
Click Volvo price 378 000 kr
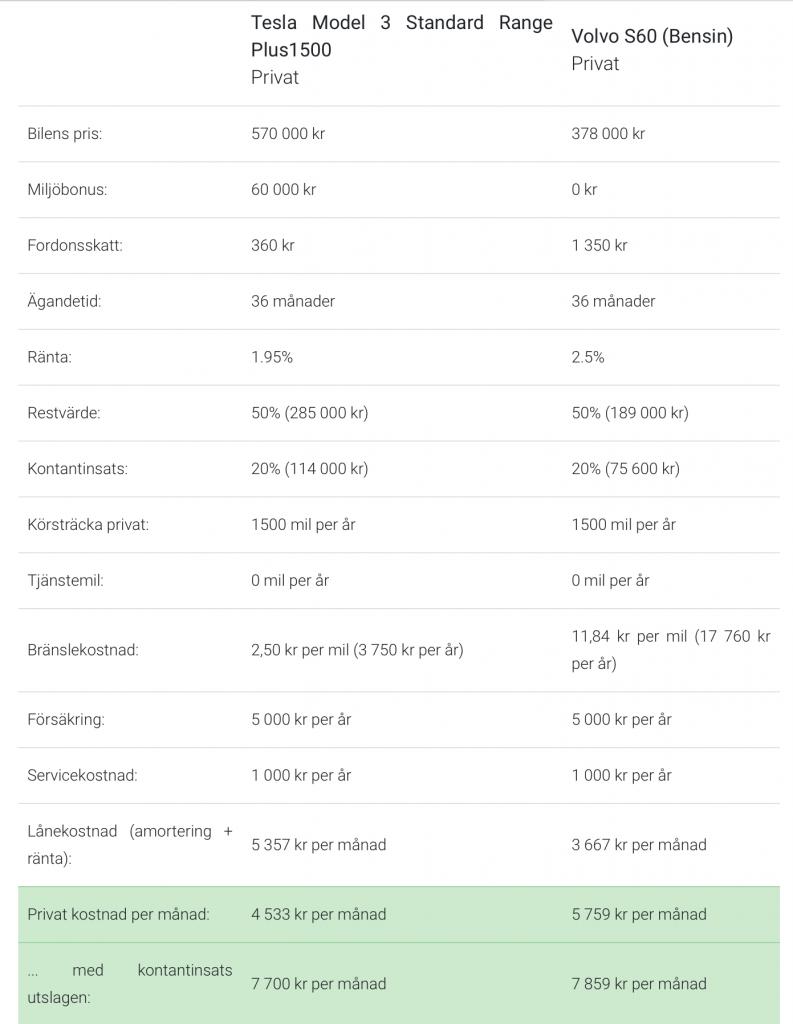pos(608,134)
